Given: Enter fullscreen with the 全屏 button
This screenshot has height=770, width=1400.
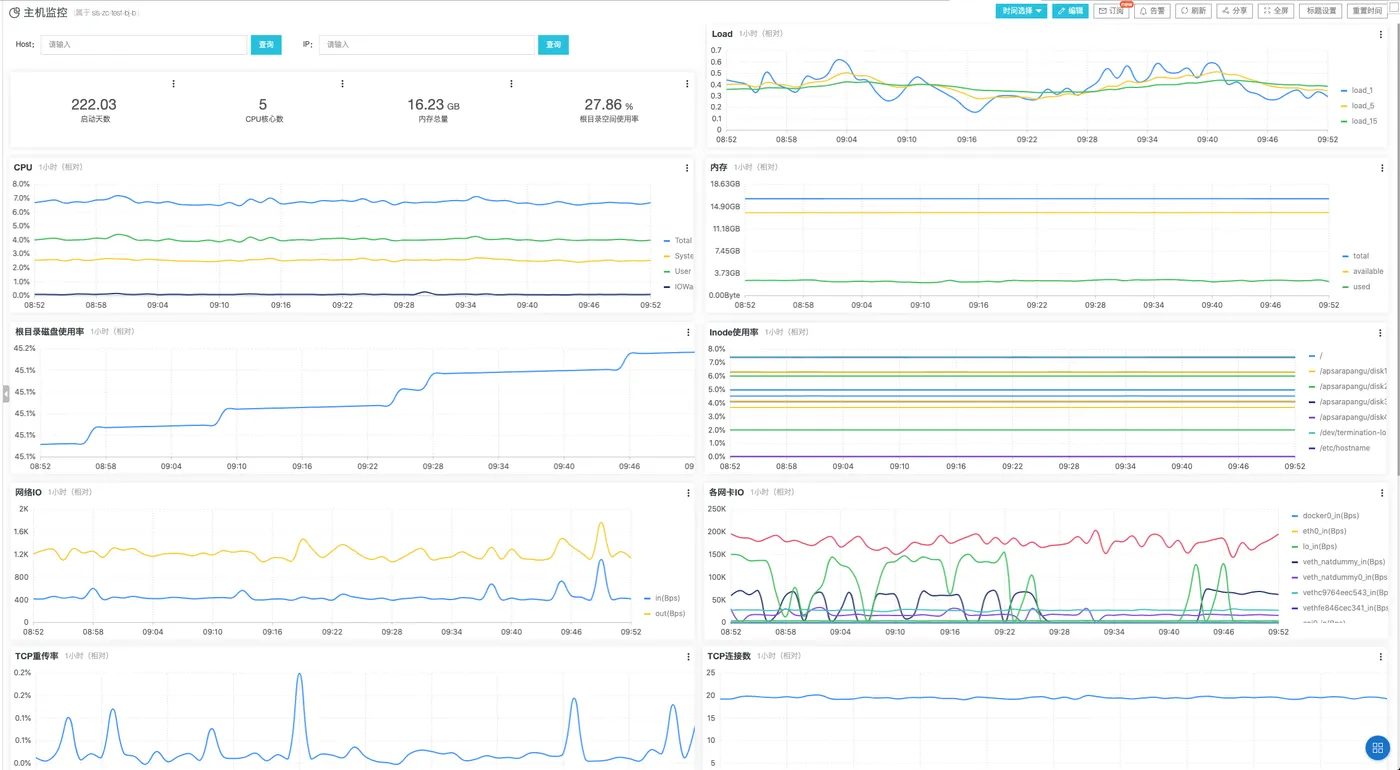Looking at the screenshot, I should click(1276, 11).
